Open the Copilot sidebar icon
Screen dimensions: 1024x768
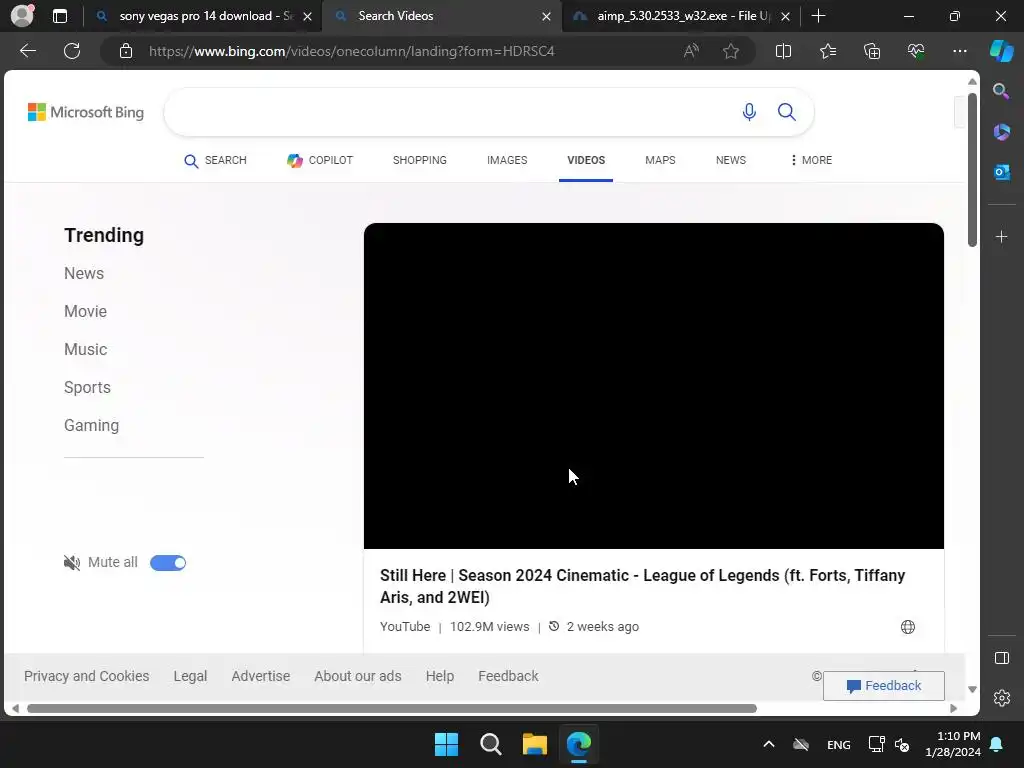[x=1001, y=51]
